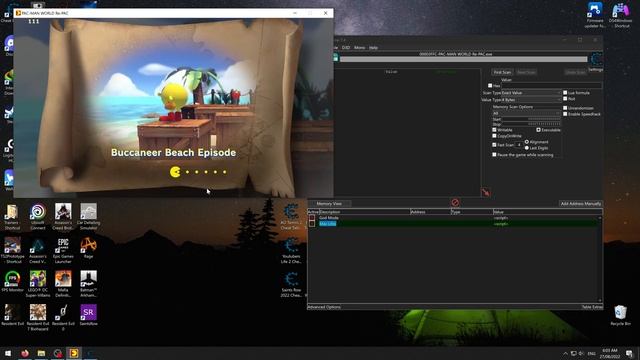Image resolution: width=640 pixels, height=360 pixels.
Task: Show hidden system tray icons chevron
Action: click(x=565, y=353)
